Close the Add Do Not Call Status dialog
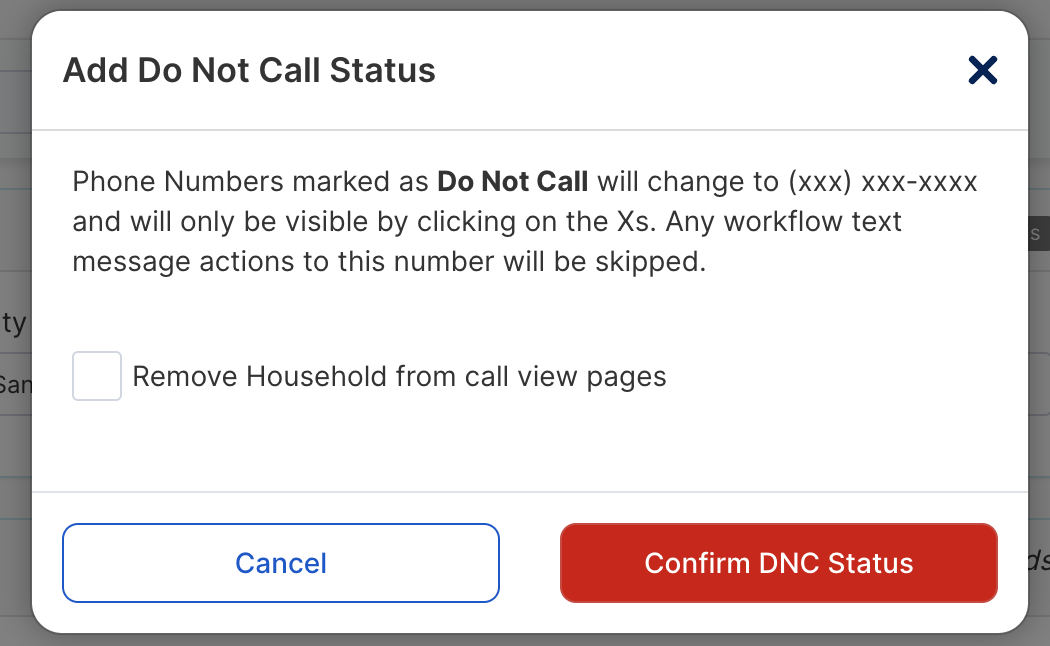The width and height of the screenshot is (1050, 646). (982, 70)
